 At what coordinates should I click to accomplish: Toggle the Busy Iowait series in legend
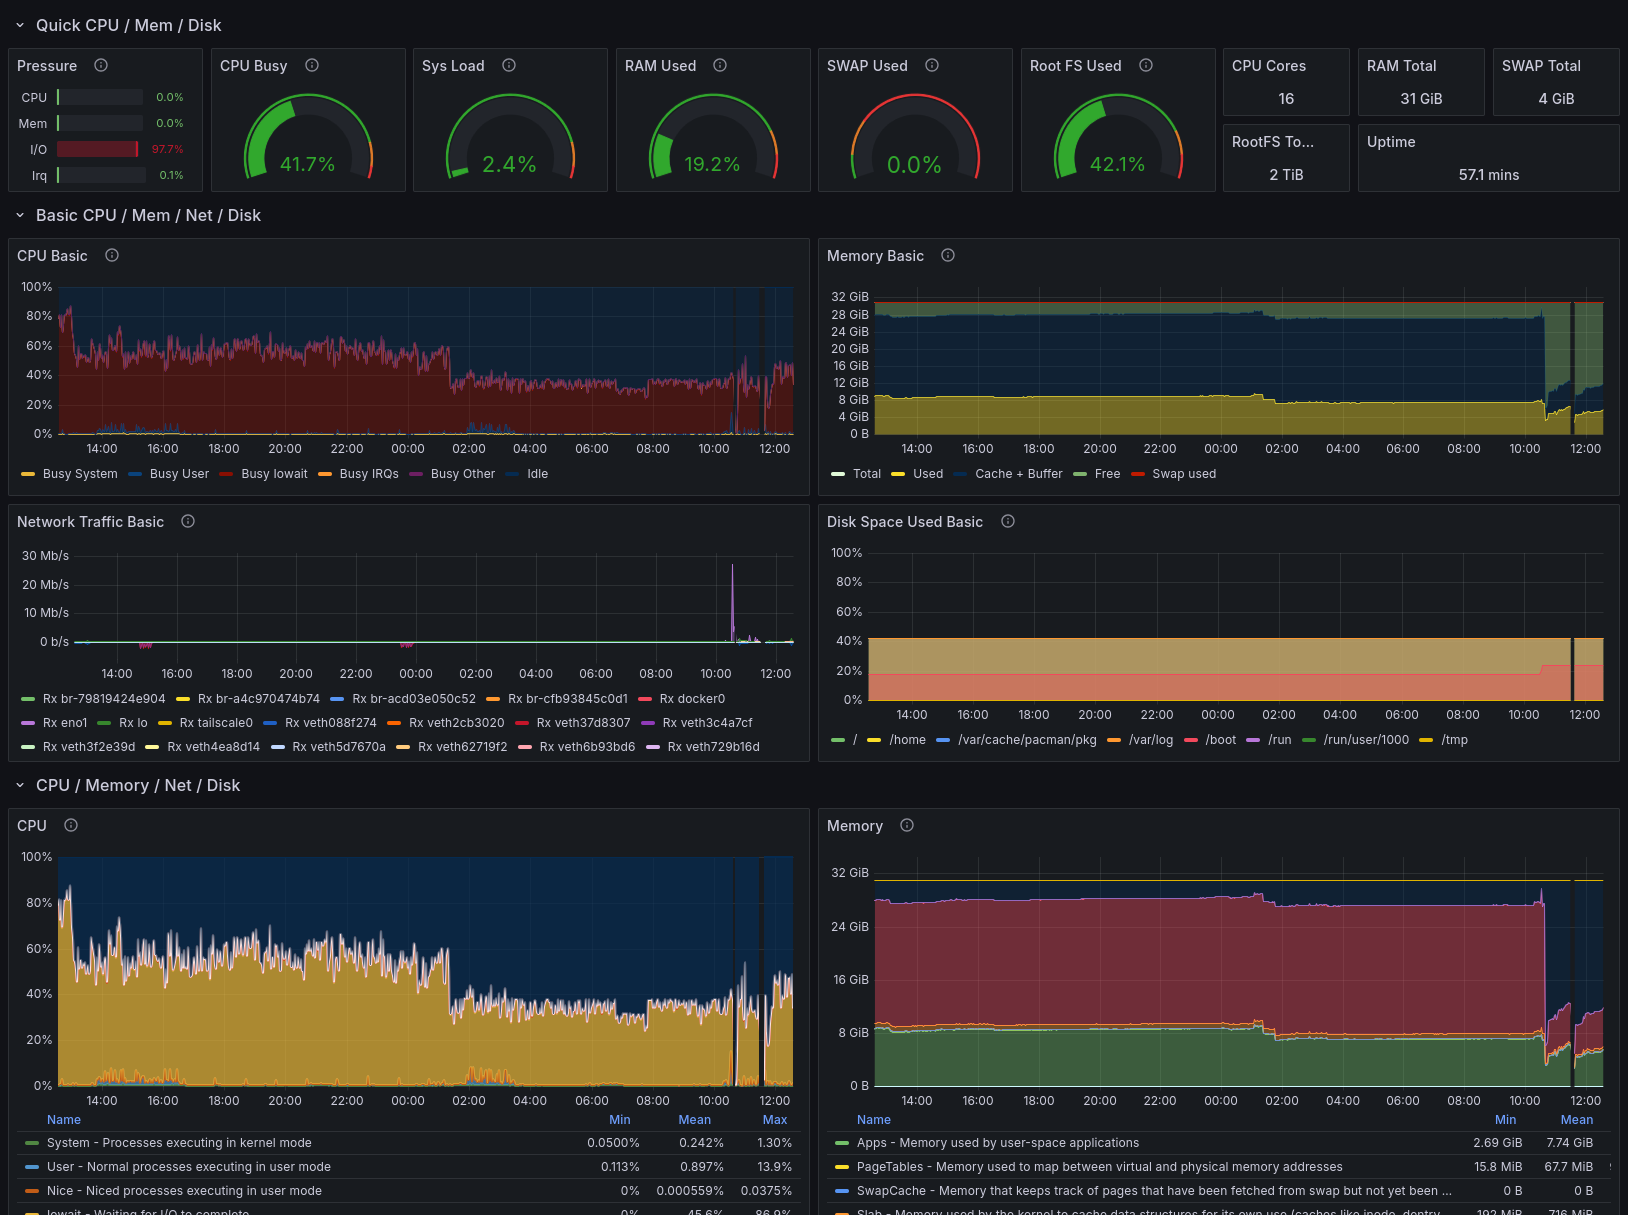274,474
